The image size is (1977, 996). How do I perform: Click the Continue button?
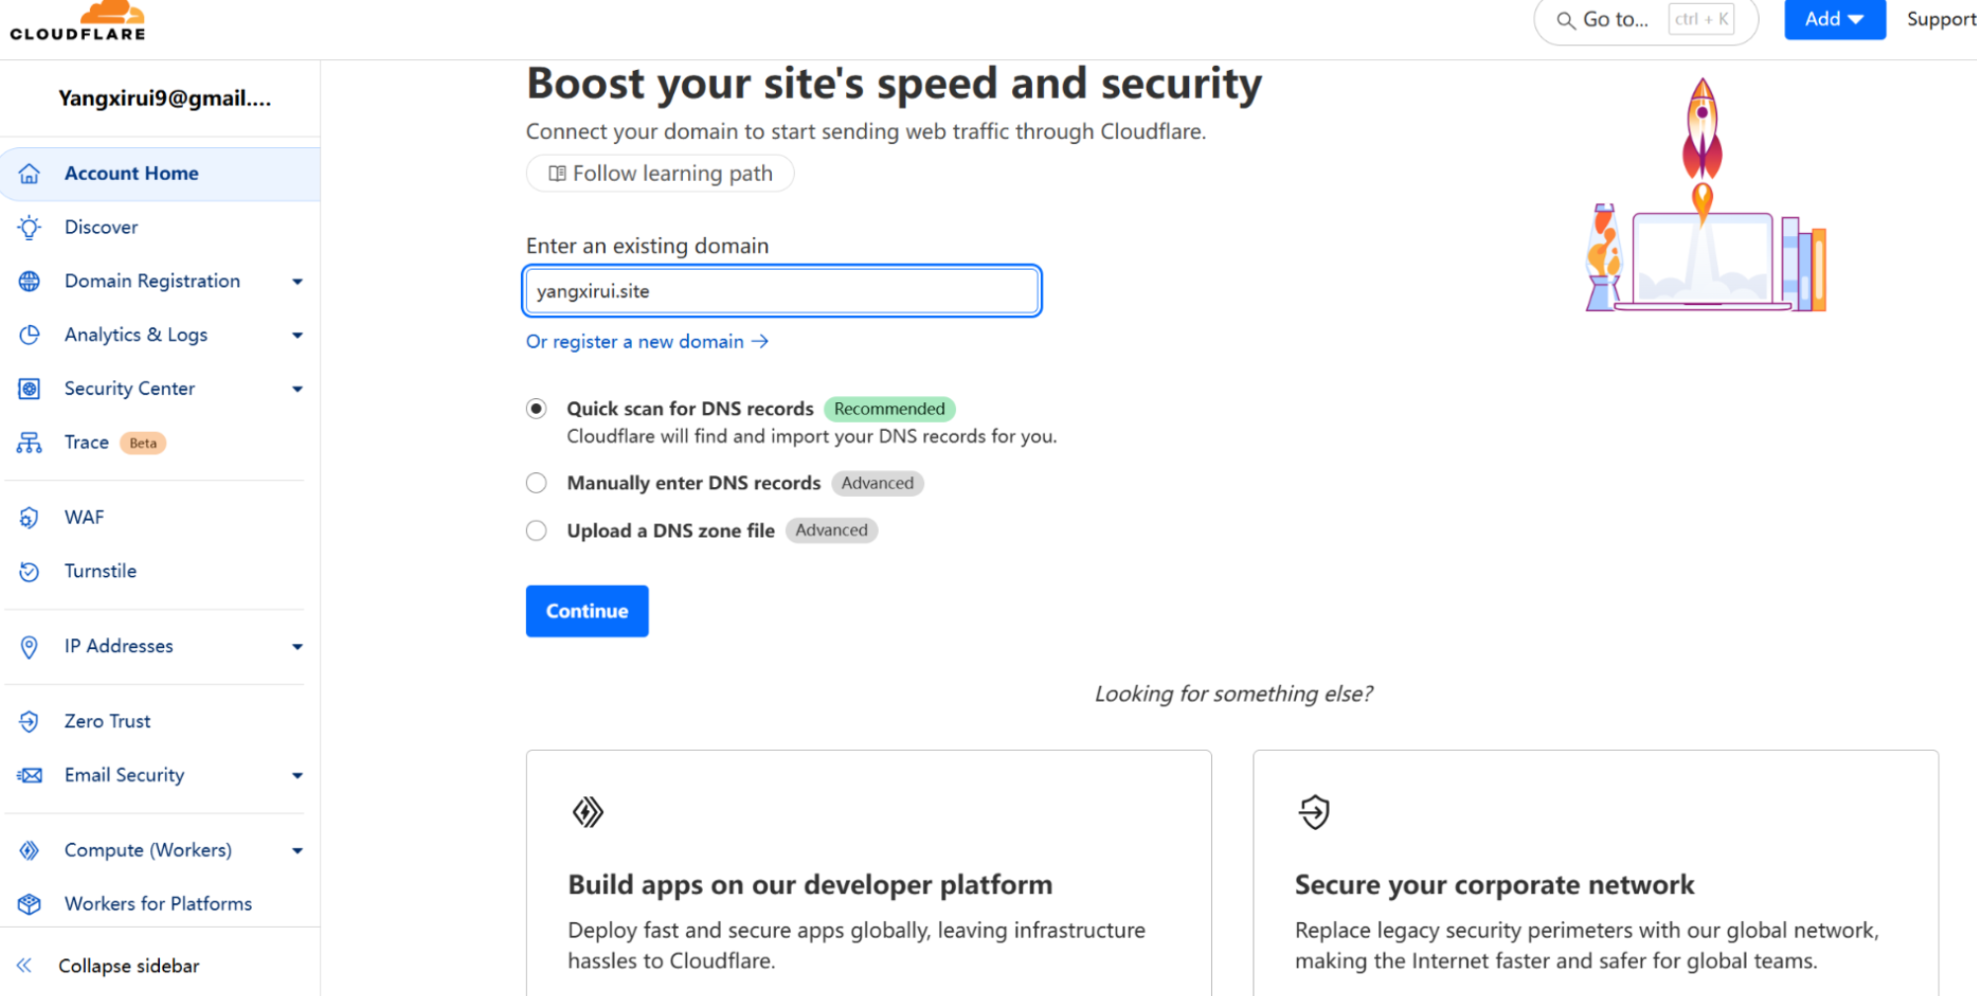587,611
